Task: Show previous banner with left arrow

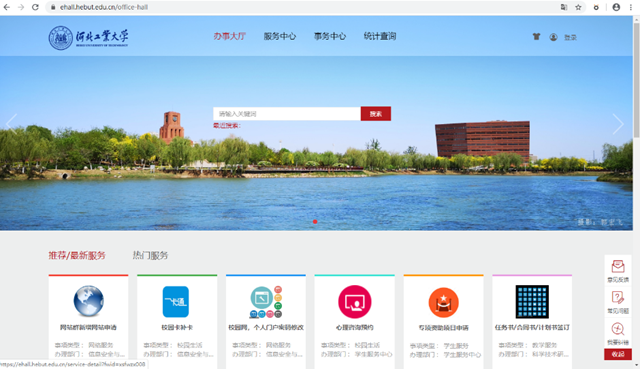Action: pos(11,124)
